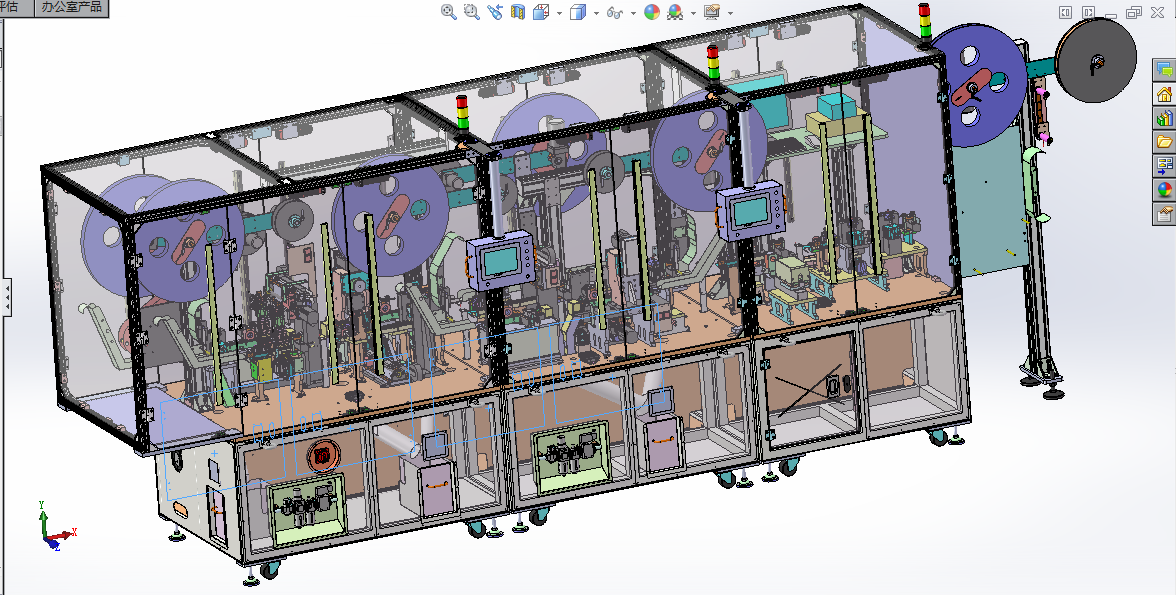
Task: Click the Previous View icon
Action: pos(494,12)
